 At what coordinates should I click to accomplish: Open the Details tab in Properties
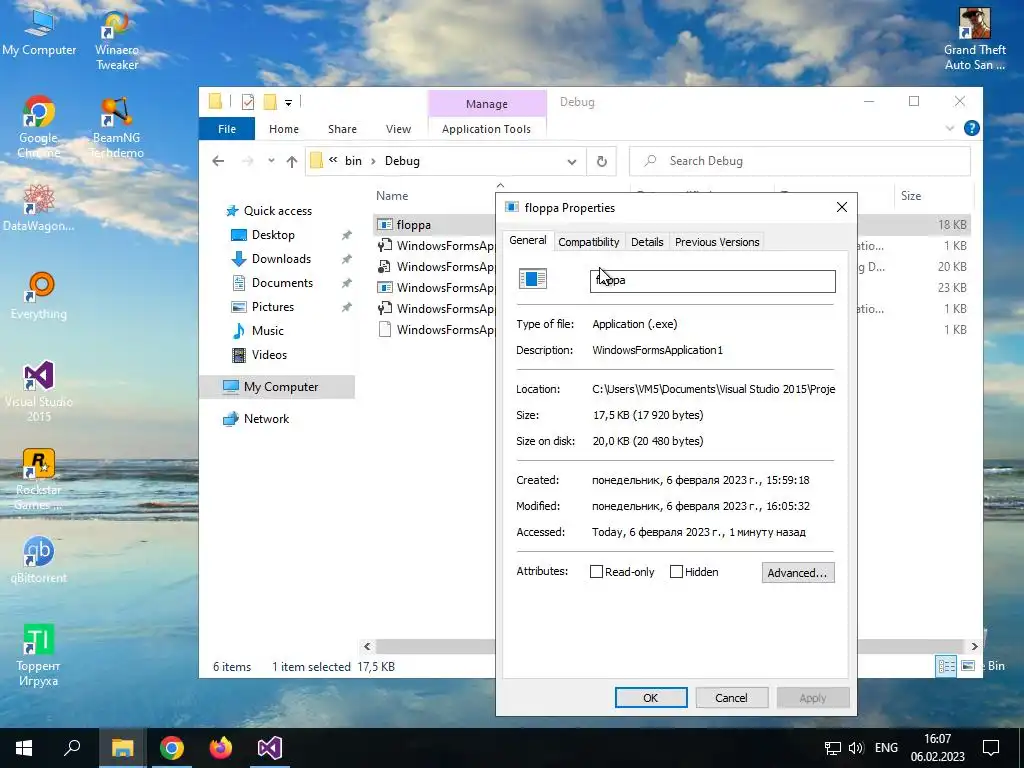(x=647, y=242)
